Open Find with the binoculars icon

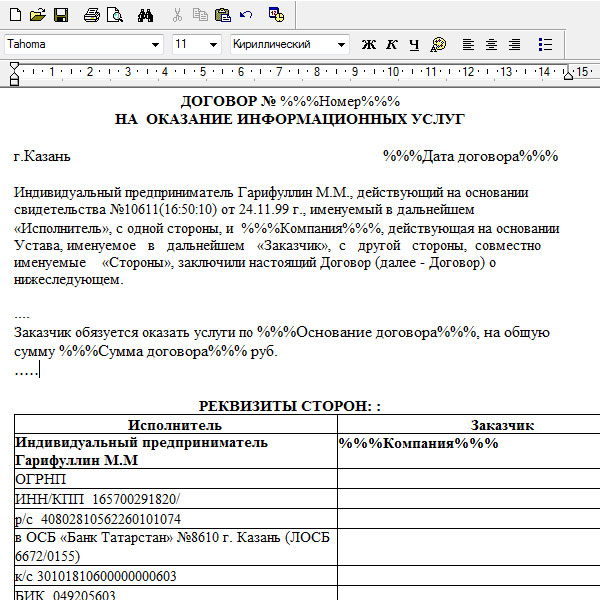tap(146, 15)
